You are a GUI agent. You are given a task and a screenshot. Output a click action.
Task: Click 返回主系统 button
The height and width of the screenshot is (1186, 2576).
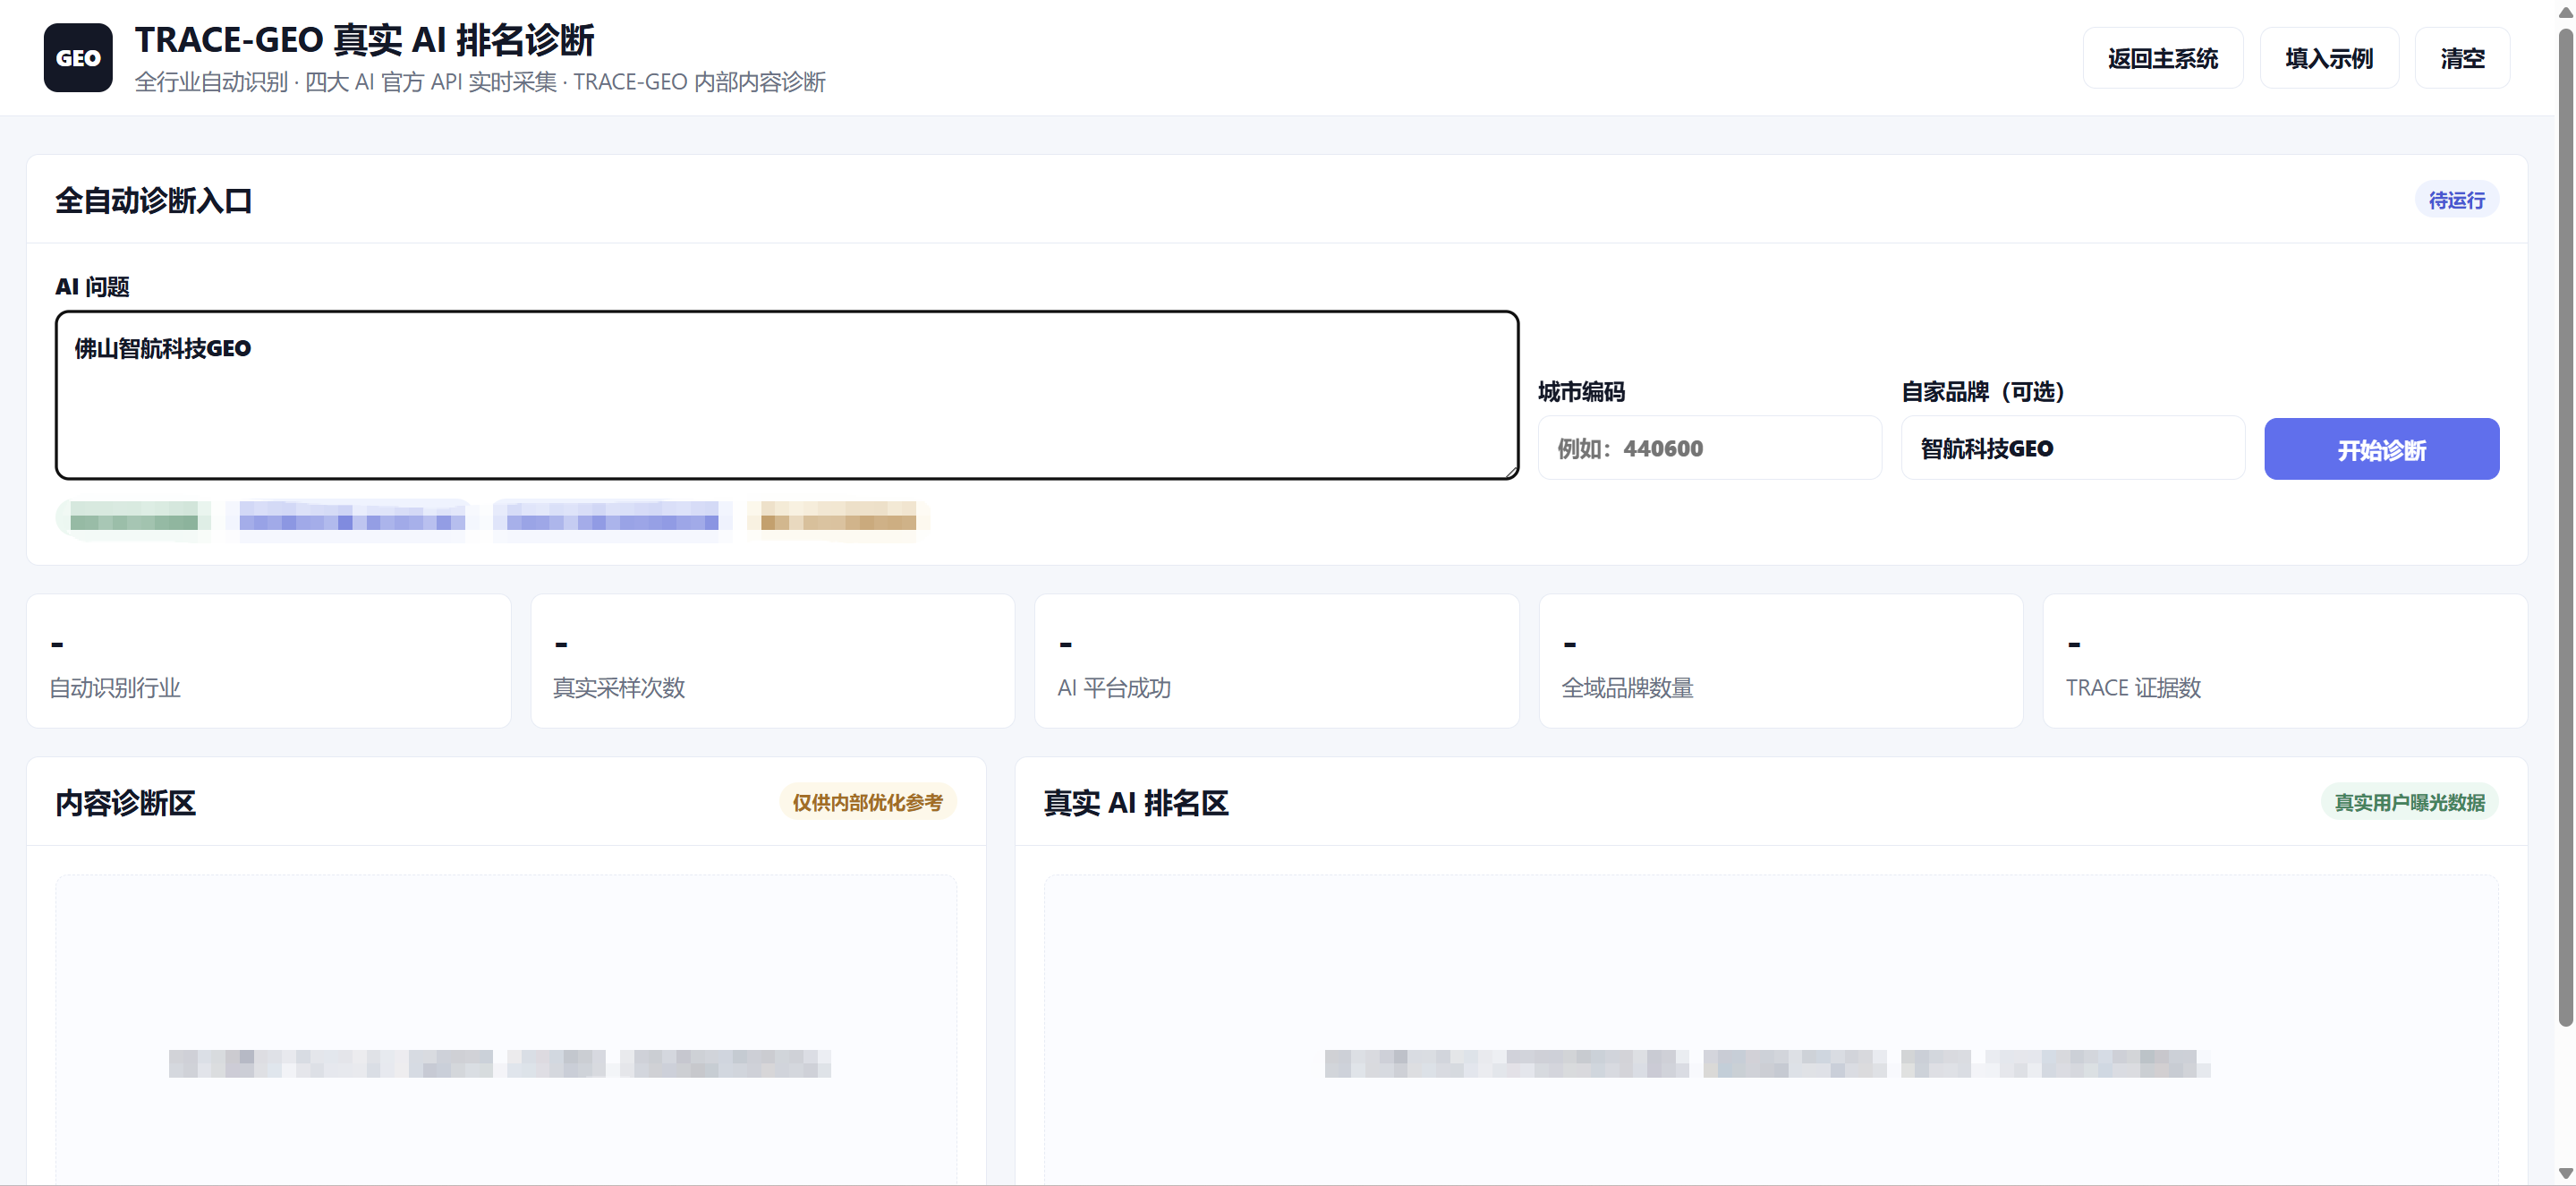pos(2163,58)
